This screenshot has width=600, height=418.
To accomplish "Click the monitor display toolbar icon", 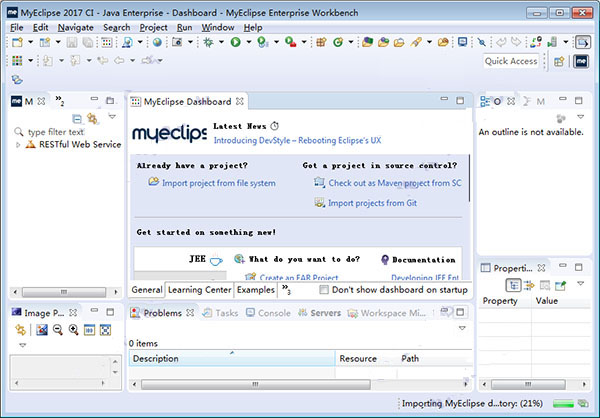I will pos(462,42).
